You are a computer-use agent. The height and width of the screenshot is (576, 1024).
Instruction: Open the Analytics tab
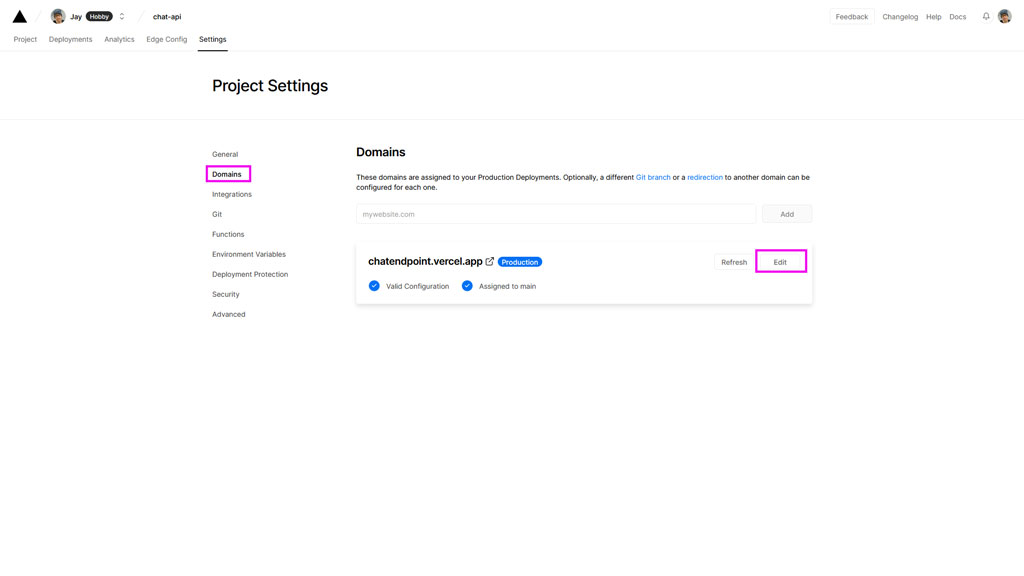click(x=119, y=39)
